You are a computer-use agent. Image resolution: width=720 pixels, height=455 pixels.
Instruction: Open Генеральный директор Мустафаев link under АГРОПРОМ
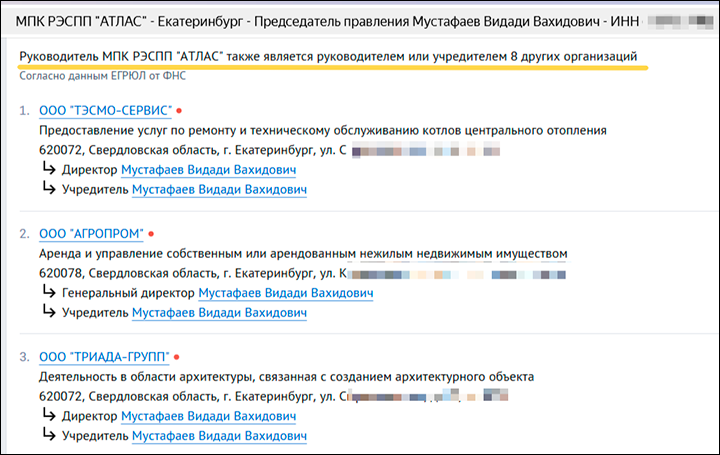click(x=286, y=293)
